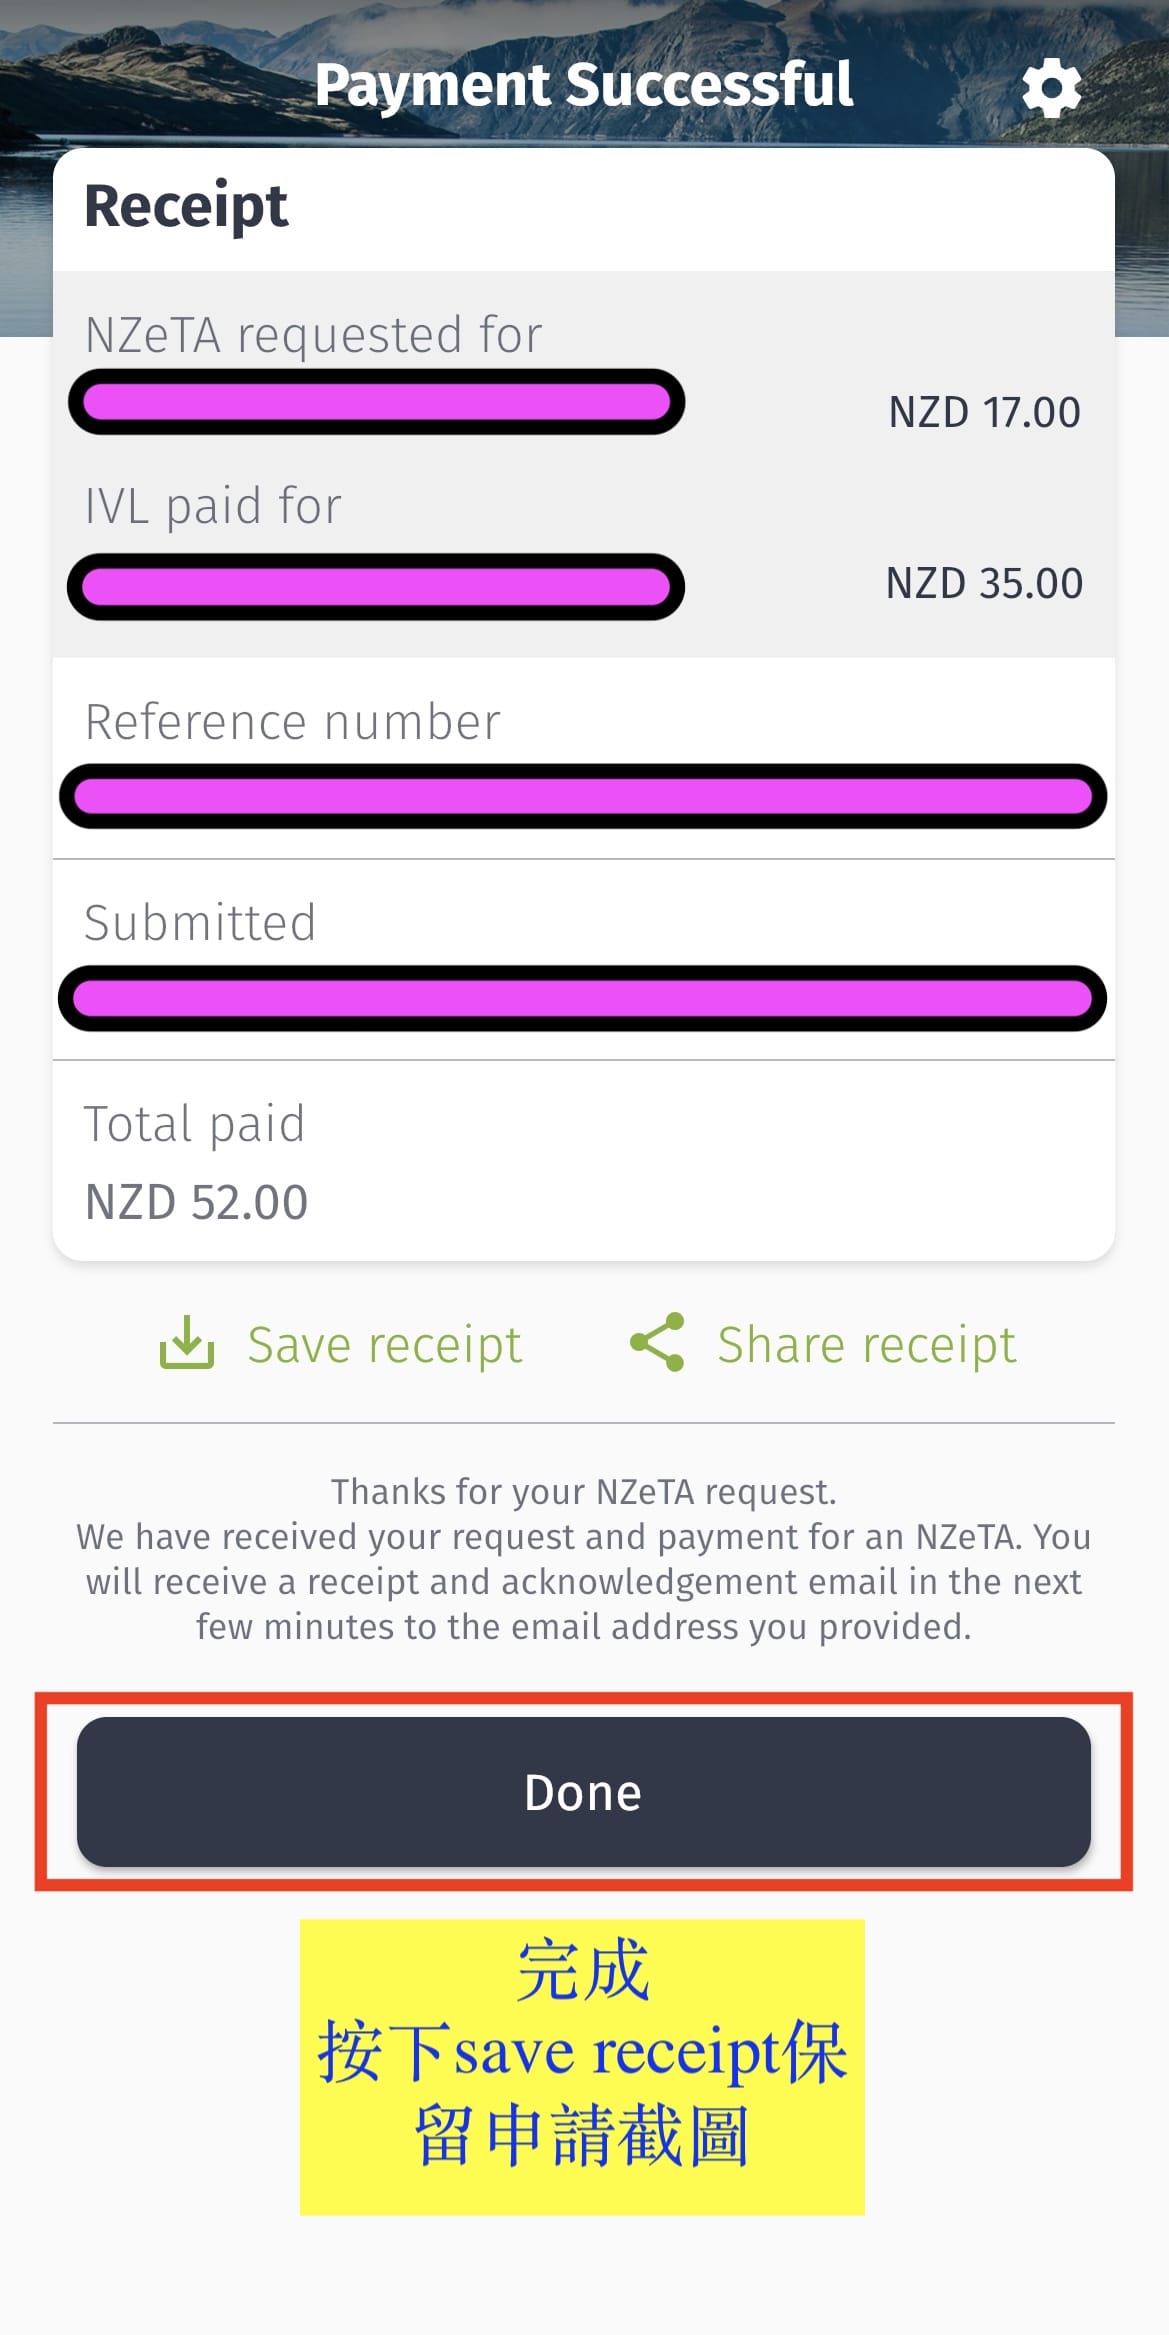1169x2335 pixels.
Task: Click the Share receipt text link
Action: click(866, 1345)
